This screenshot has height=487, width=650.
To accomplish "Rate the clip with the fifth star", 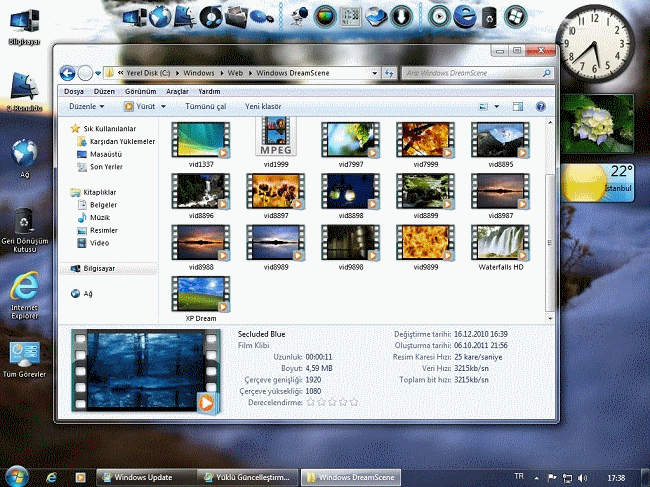I will pyautogui.click(x=354, y=402).
